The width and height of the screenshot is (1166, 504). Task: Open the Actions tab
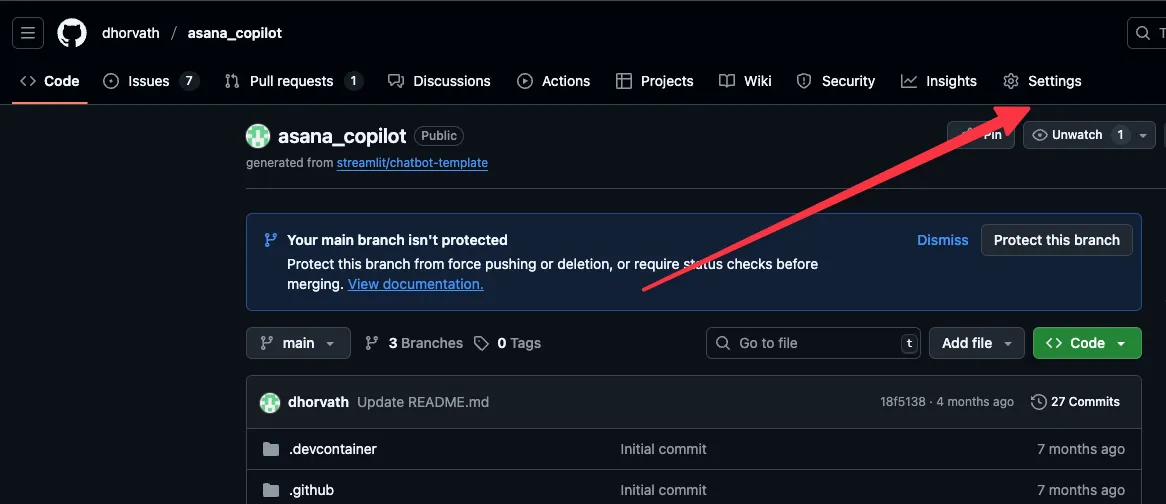(554, 81)
